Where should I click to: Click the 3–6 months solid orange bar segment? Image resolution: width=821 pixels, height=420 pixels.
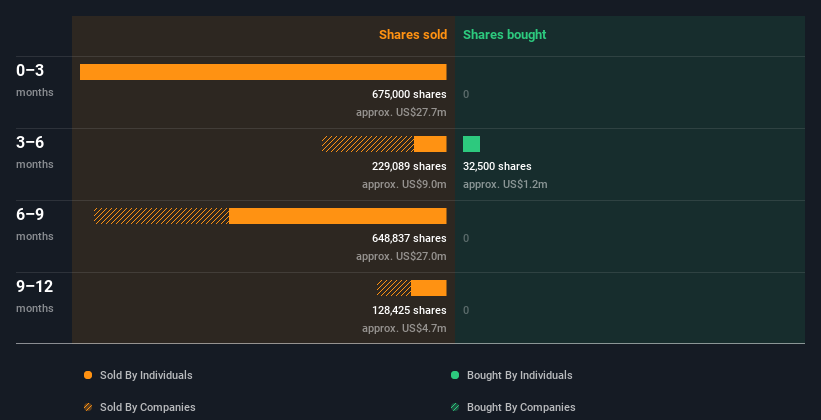pos(430,144)
